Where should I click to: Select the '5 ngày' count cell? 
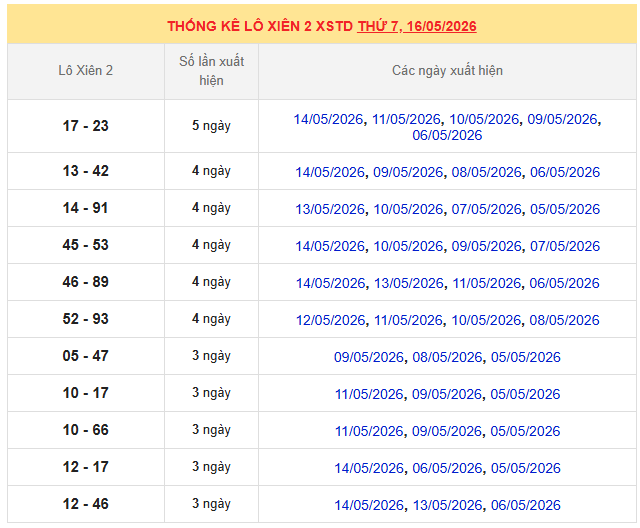coord(211,126)
